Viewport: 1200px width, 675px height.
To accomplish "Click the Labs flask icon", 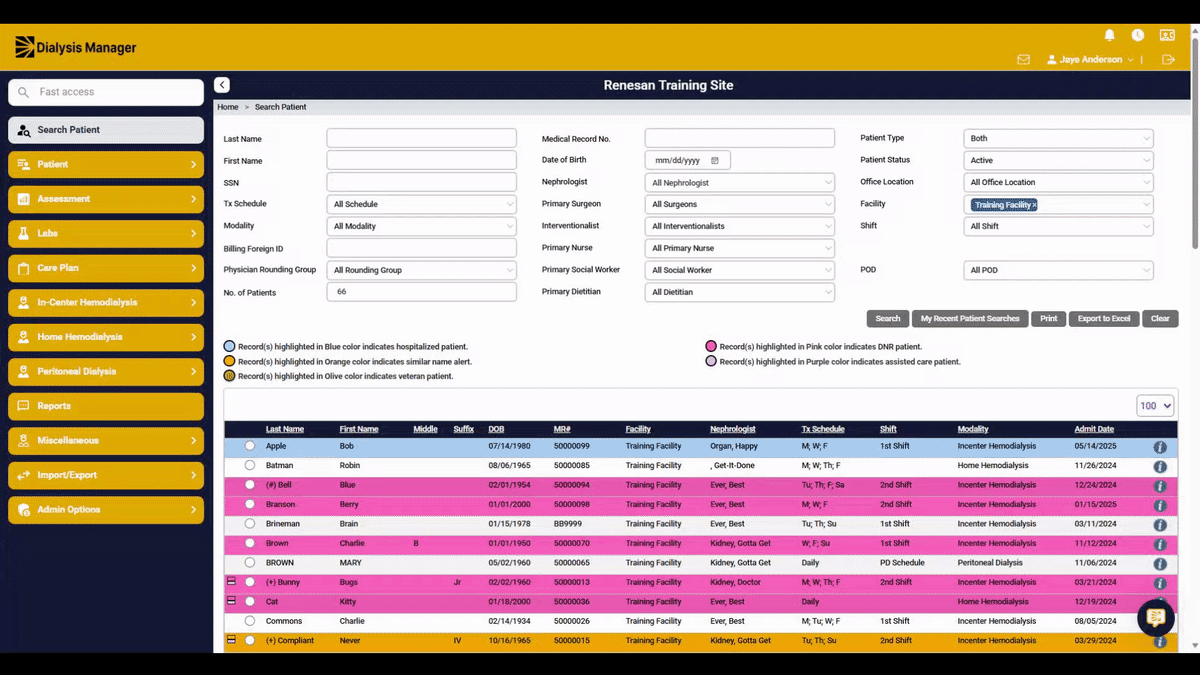I will tap(22, 233).
